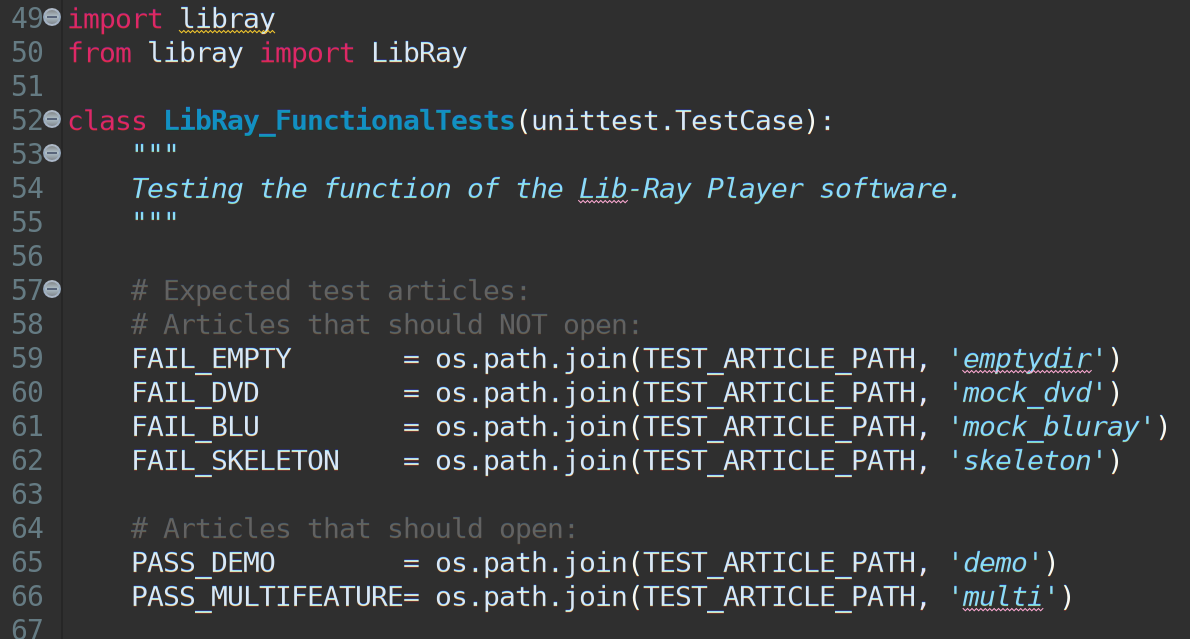Place cursor on the underlined 'libray' import

click(x=227, y=18)
